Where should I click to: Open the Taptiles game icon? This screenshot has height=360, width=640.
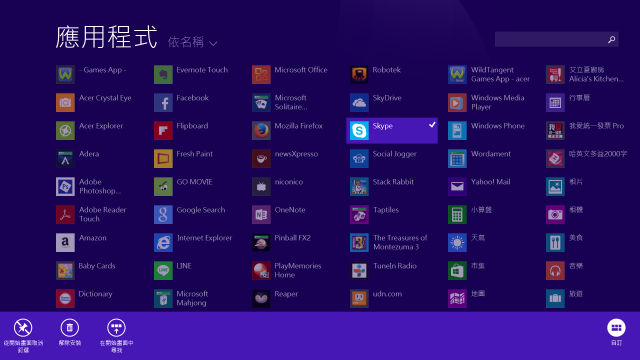359,214
